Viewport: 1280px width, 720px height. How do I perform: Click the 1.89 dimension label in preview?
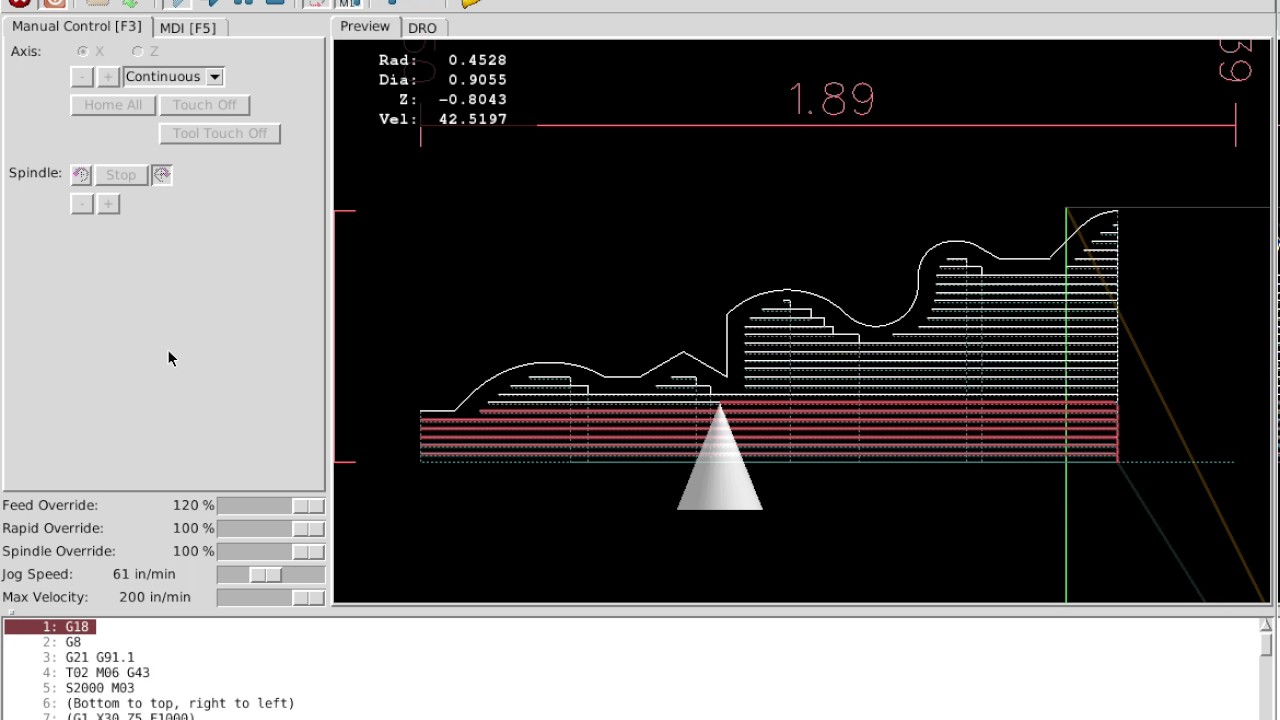832,99
